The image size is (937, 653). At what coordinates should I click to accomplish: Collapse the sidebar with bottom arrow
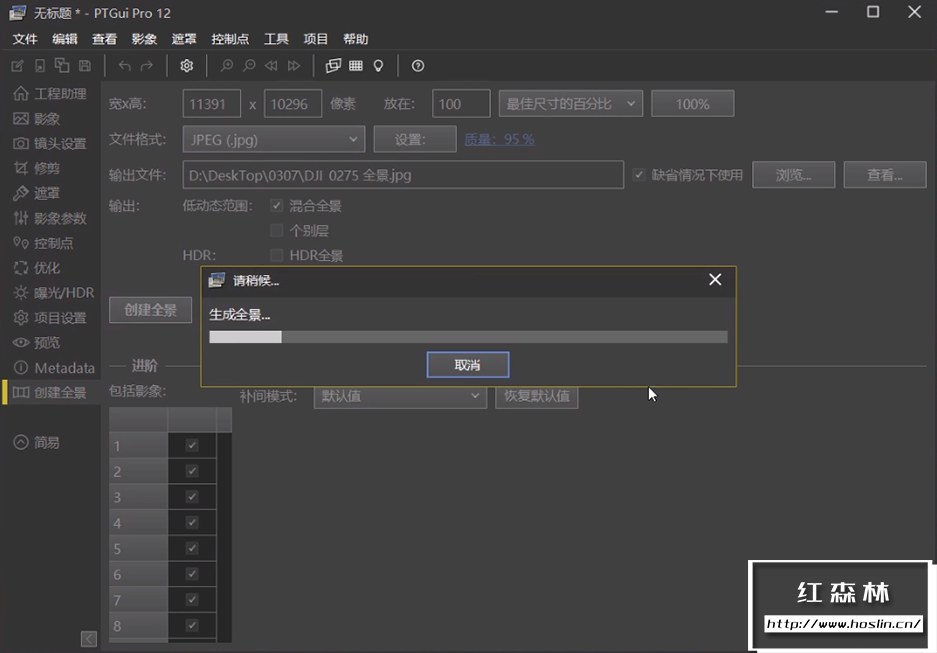88,639
